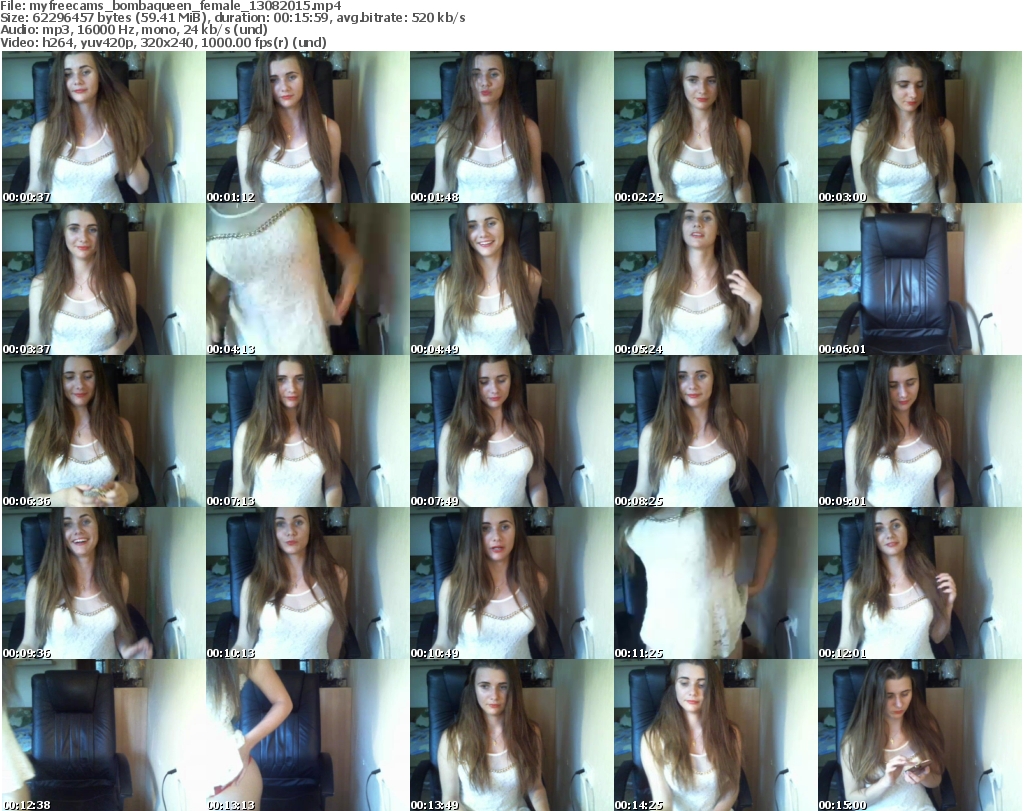Select the frame labeled 00:13:49

511,735
